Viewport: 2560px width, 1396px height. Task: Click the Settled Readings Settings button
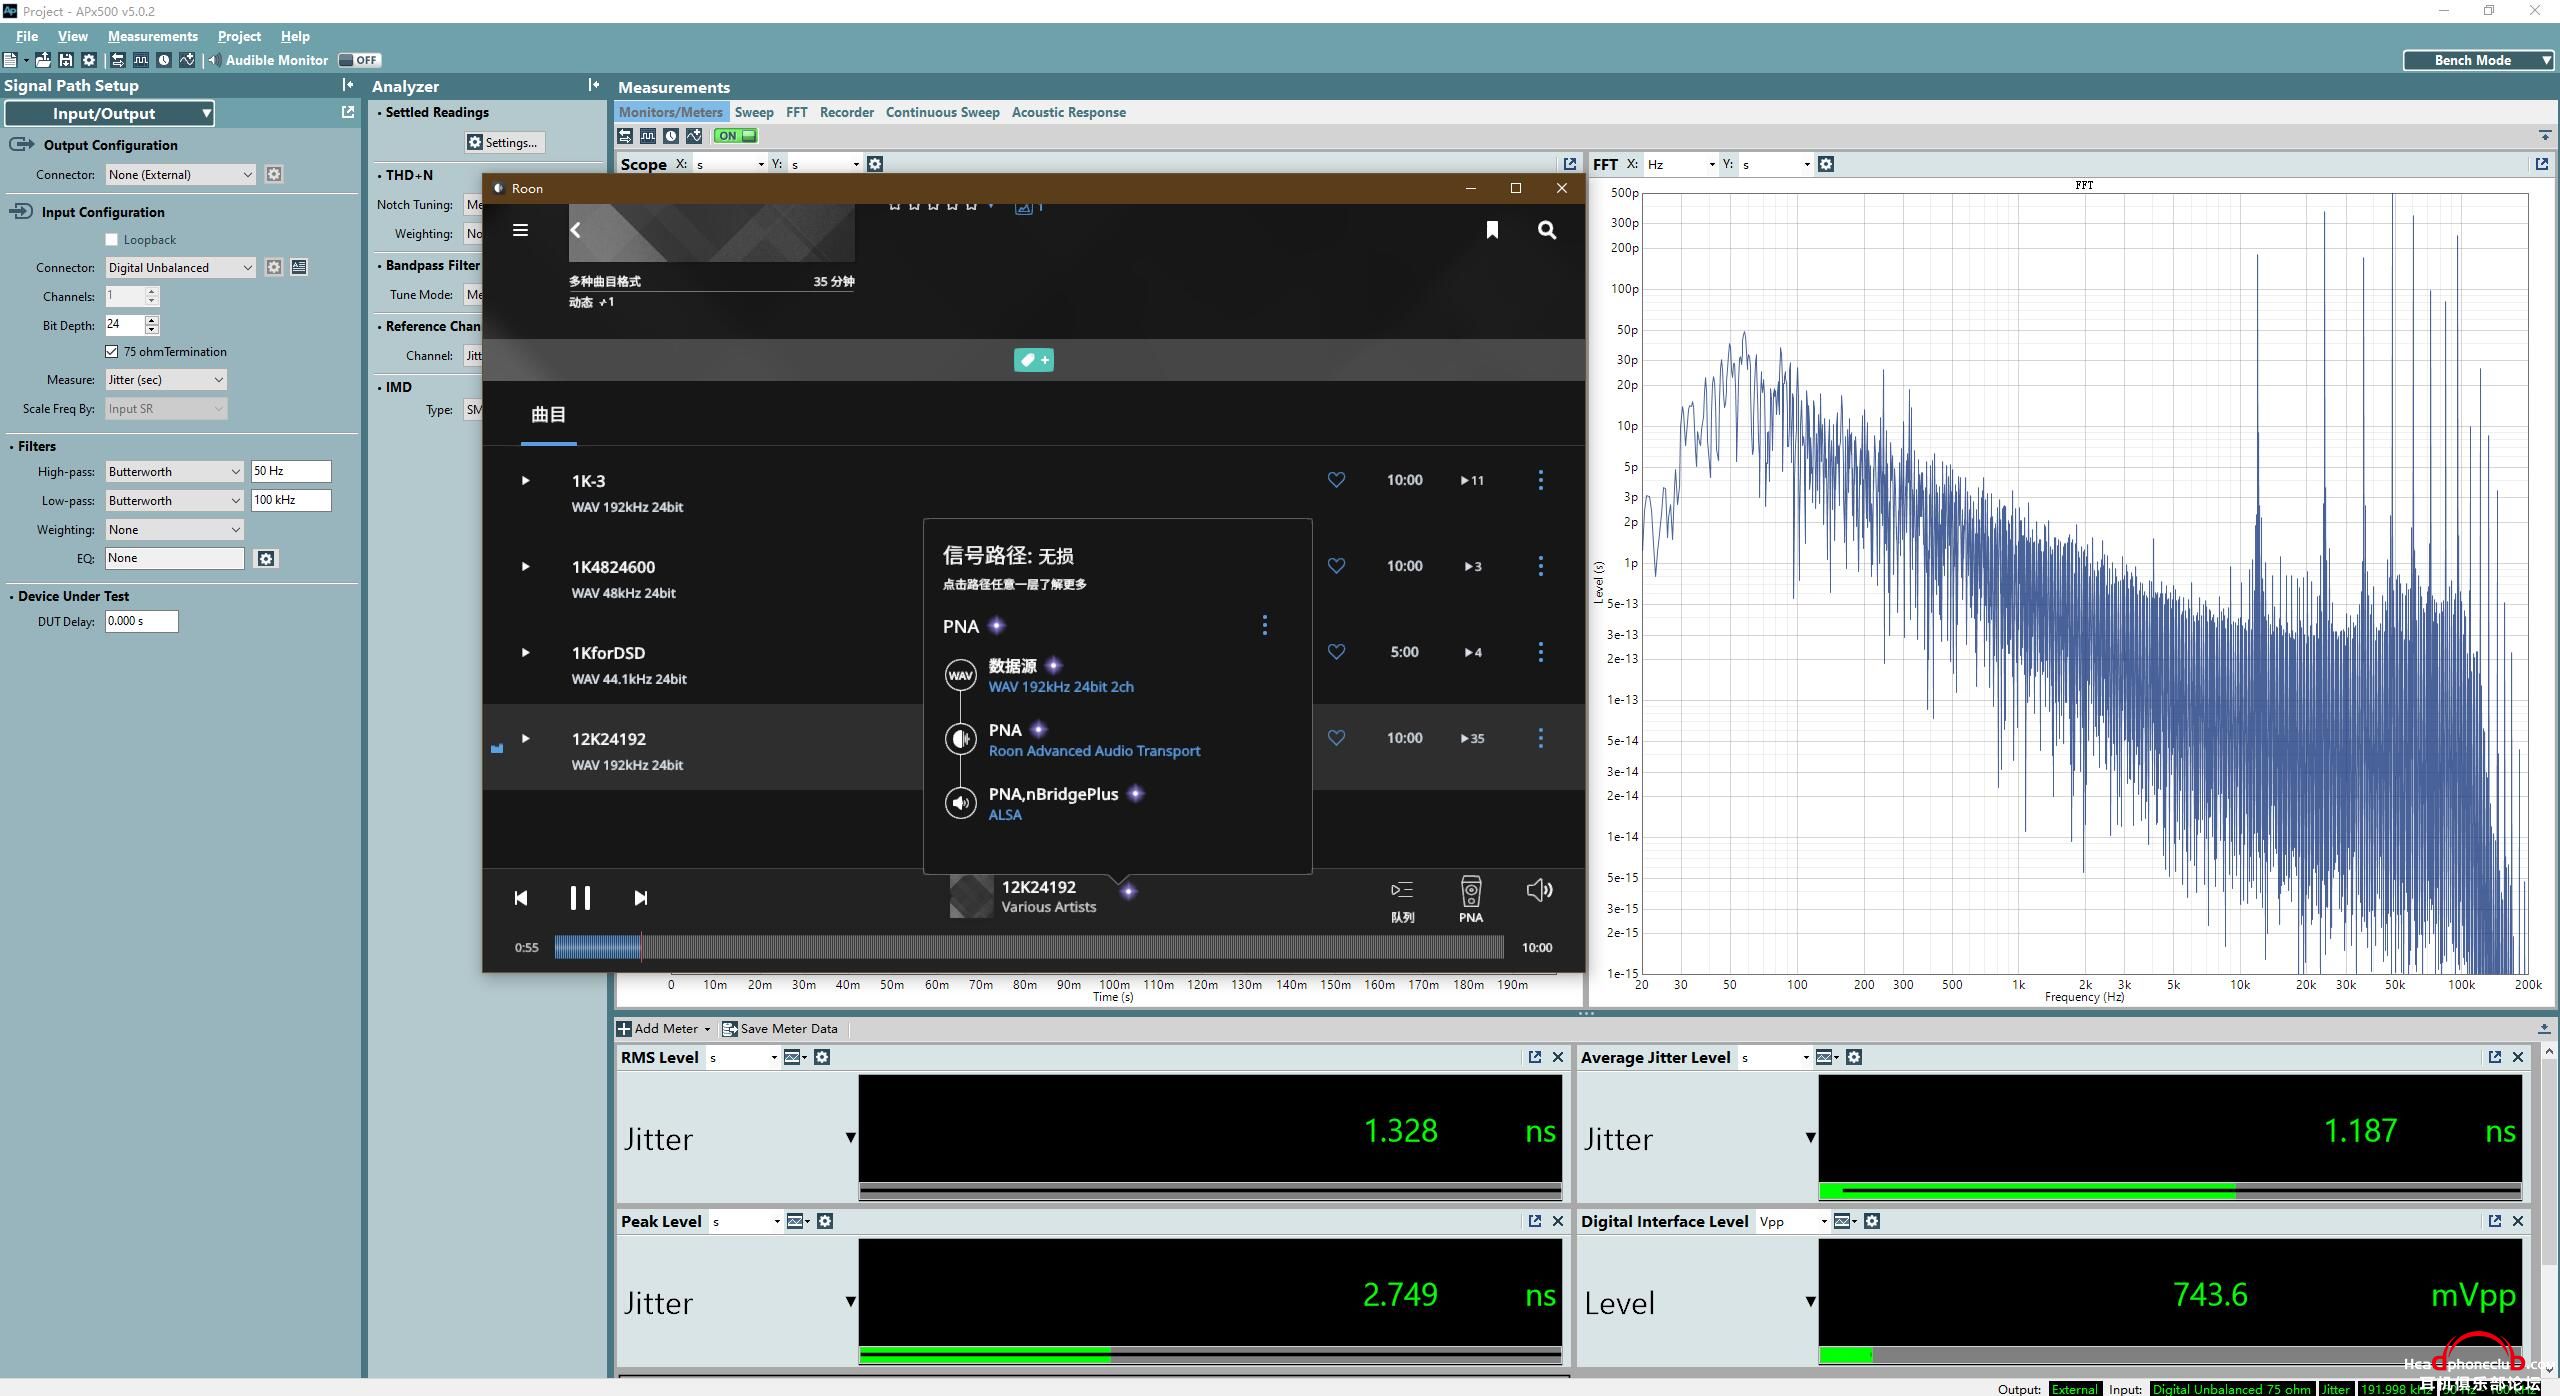(x=503, y=142)
